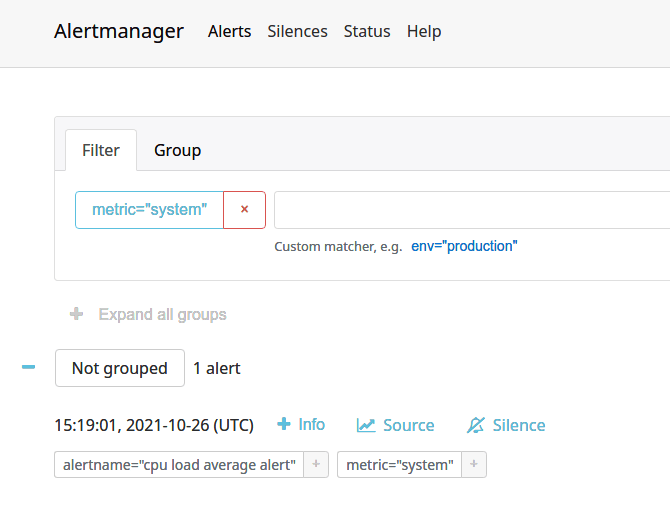Click plus next to alert's metric="system" label
Screen dimensions: 670x518
pos(474,465)
